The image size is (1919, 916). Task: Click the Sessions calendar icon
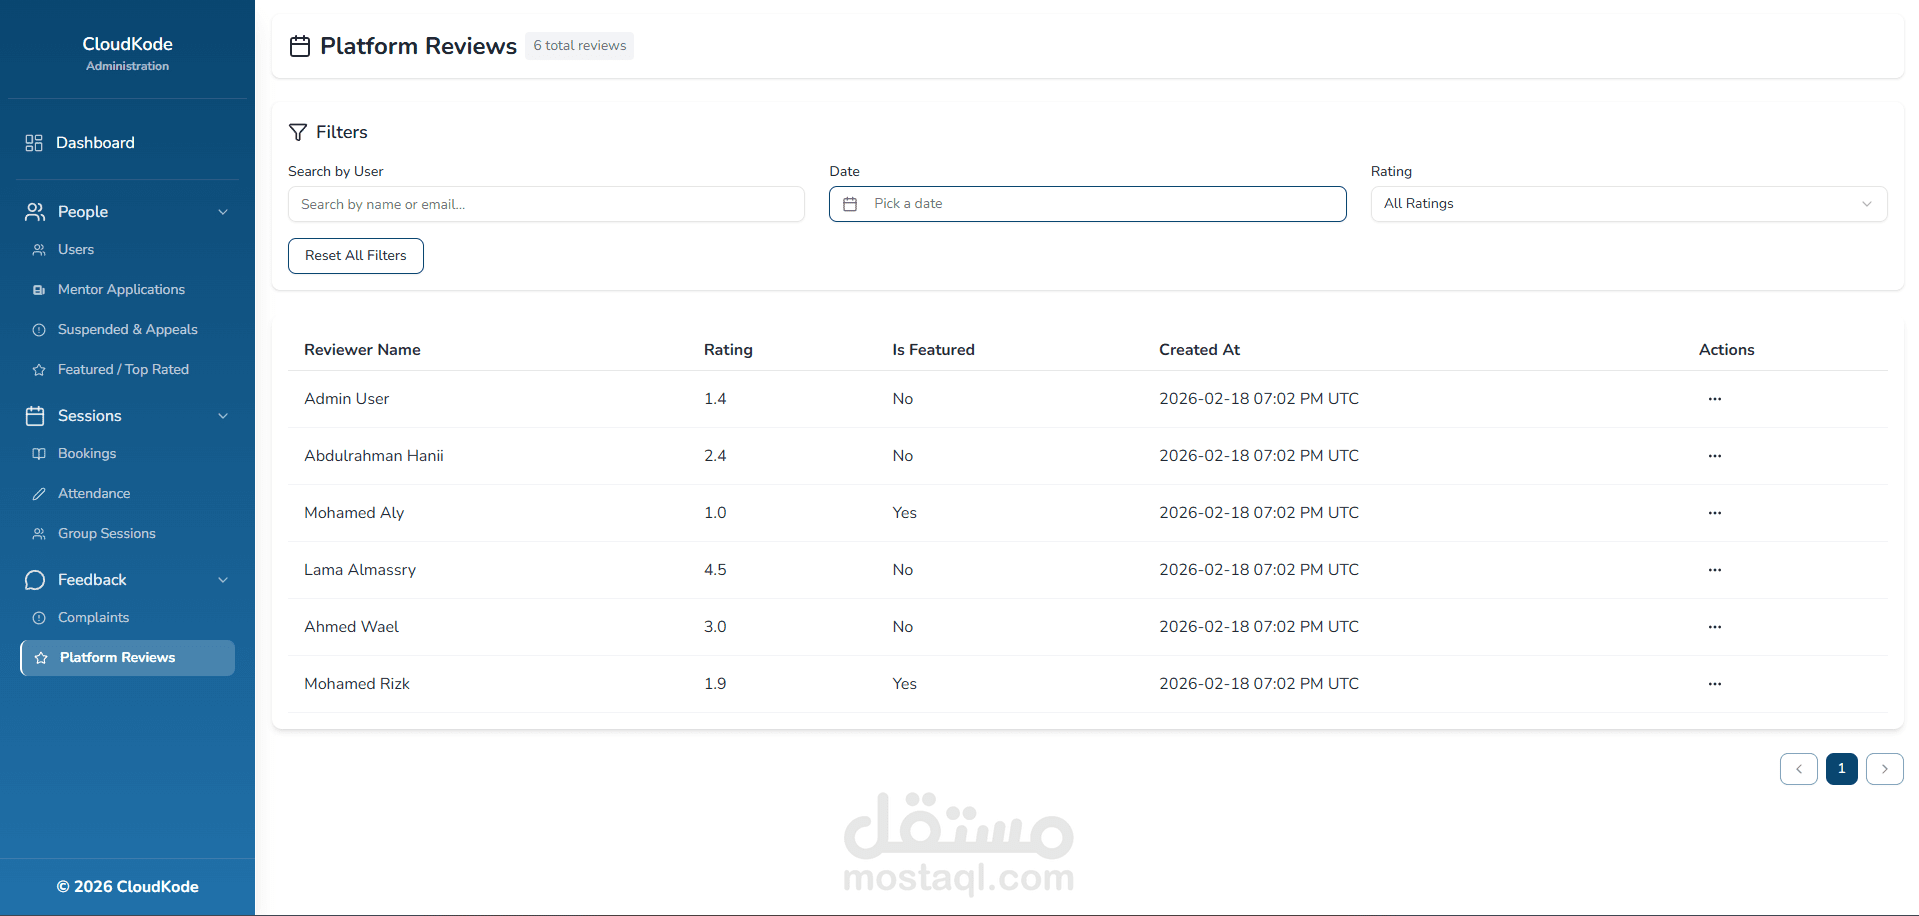35,416
